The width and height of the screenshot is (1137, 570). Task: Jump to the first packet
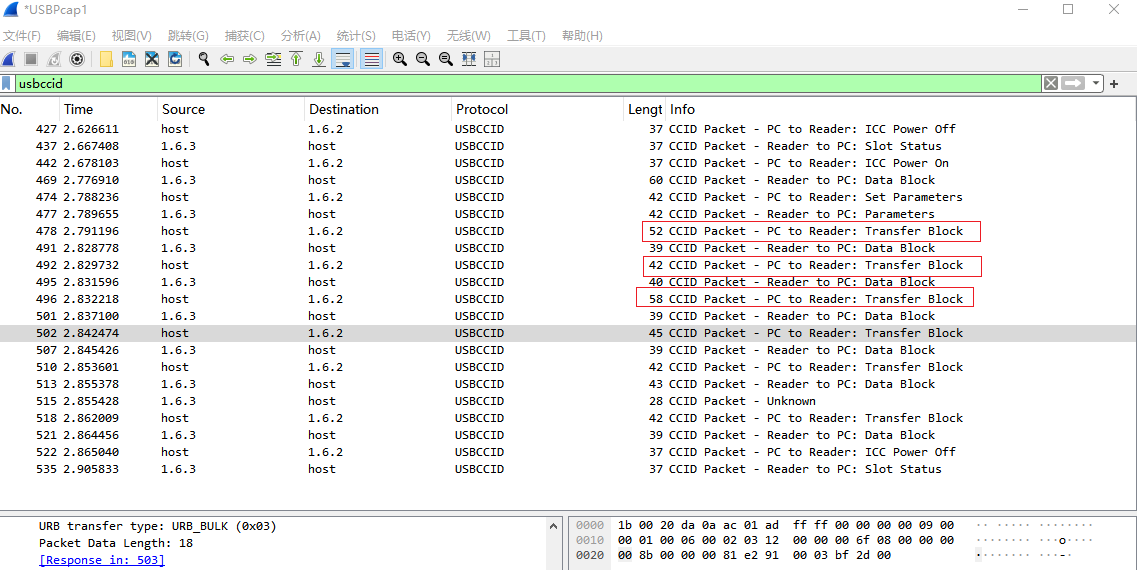[x=296, y=59]
